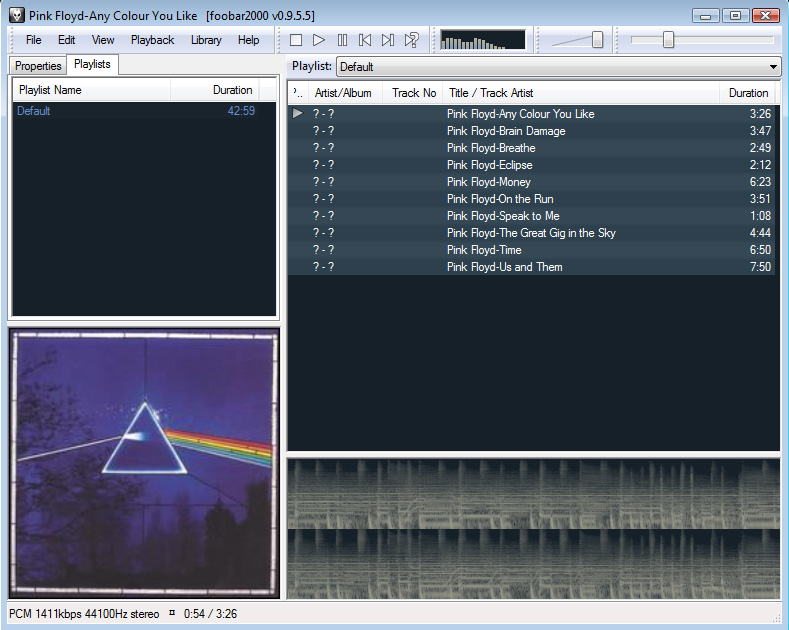Open the View menu
The image size is (789, 630).
103,40
